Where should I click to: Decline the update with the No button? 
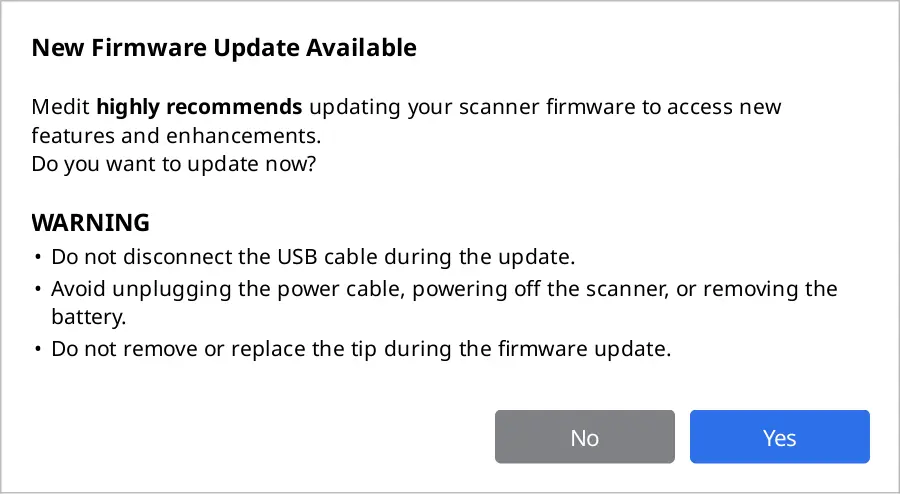(584, 437)
